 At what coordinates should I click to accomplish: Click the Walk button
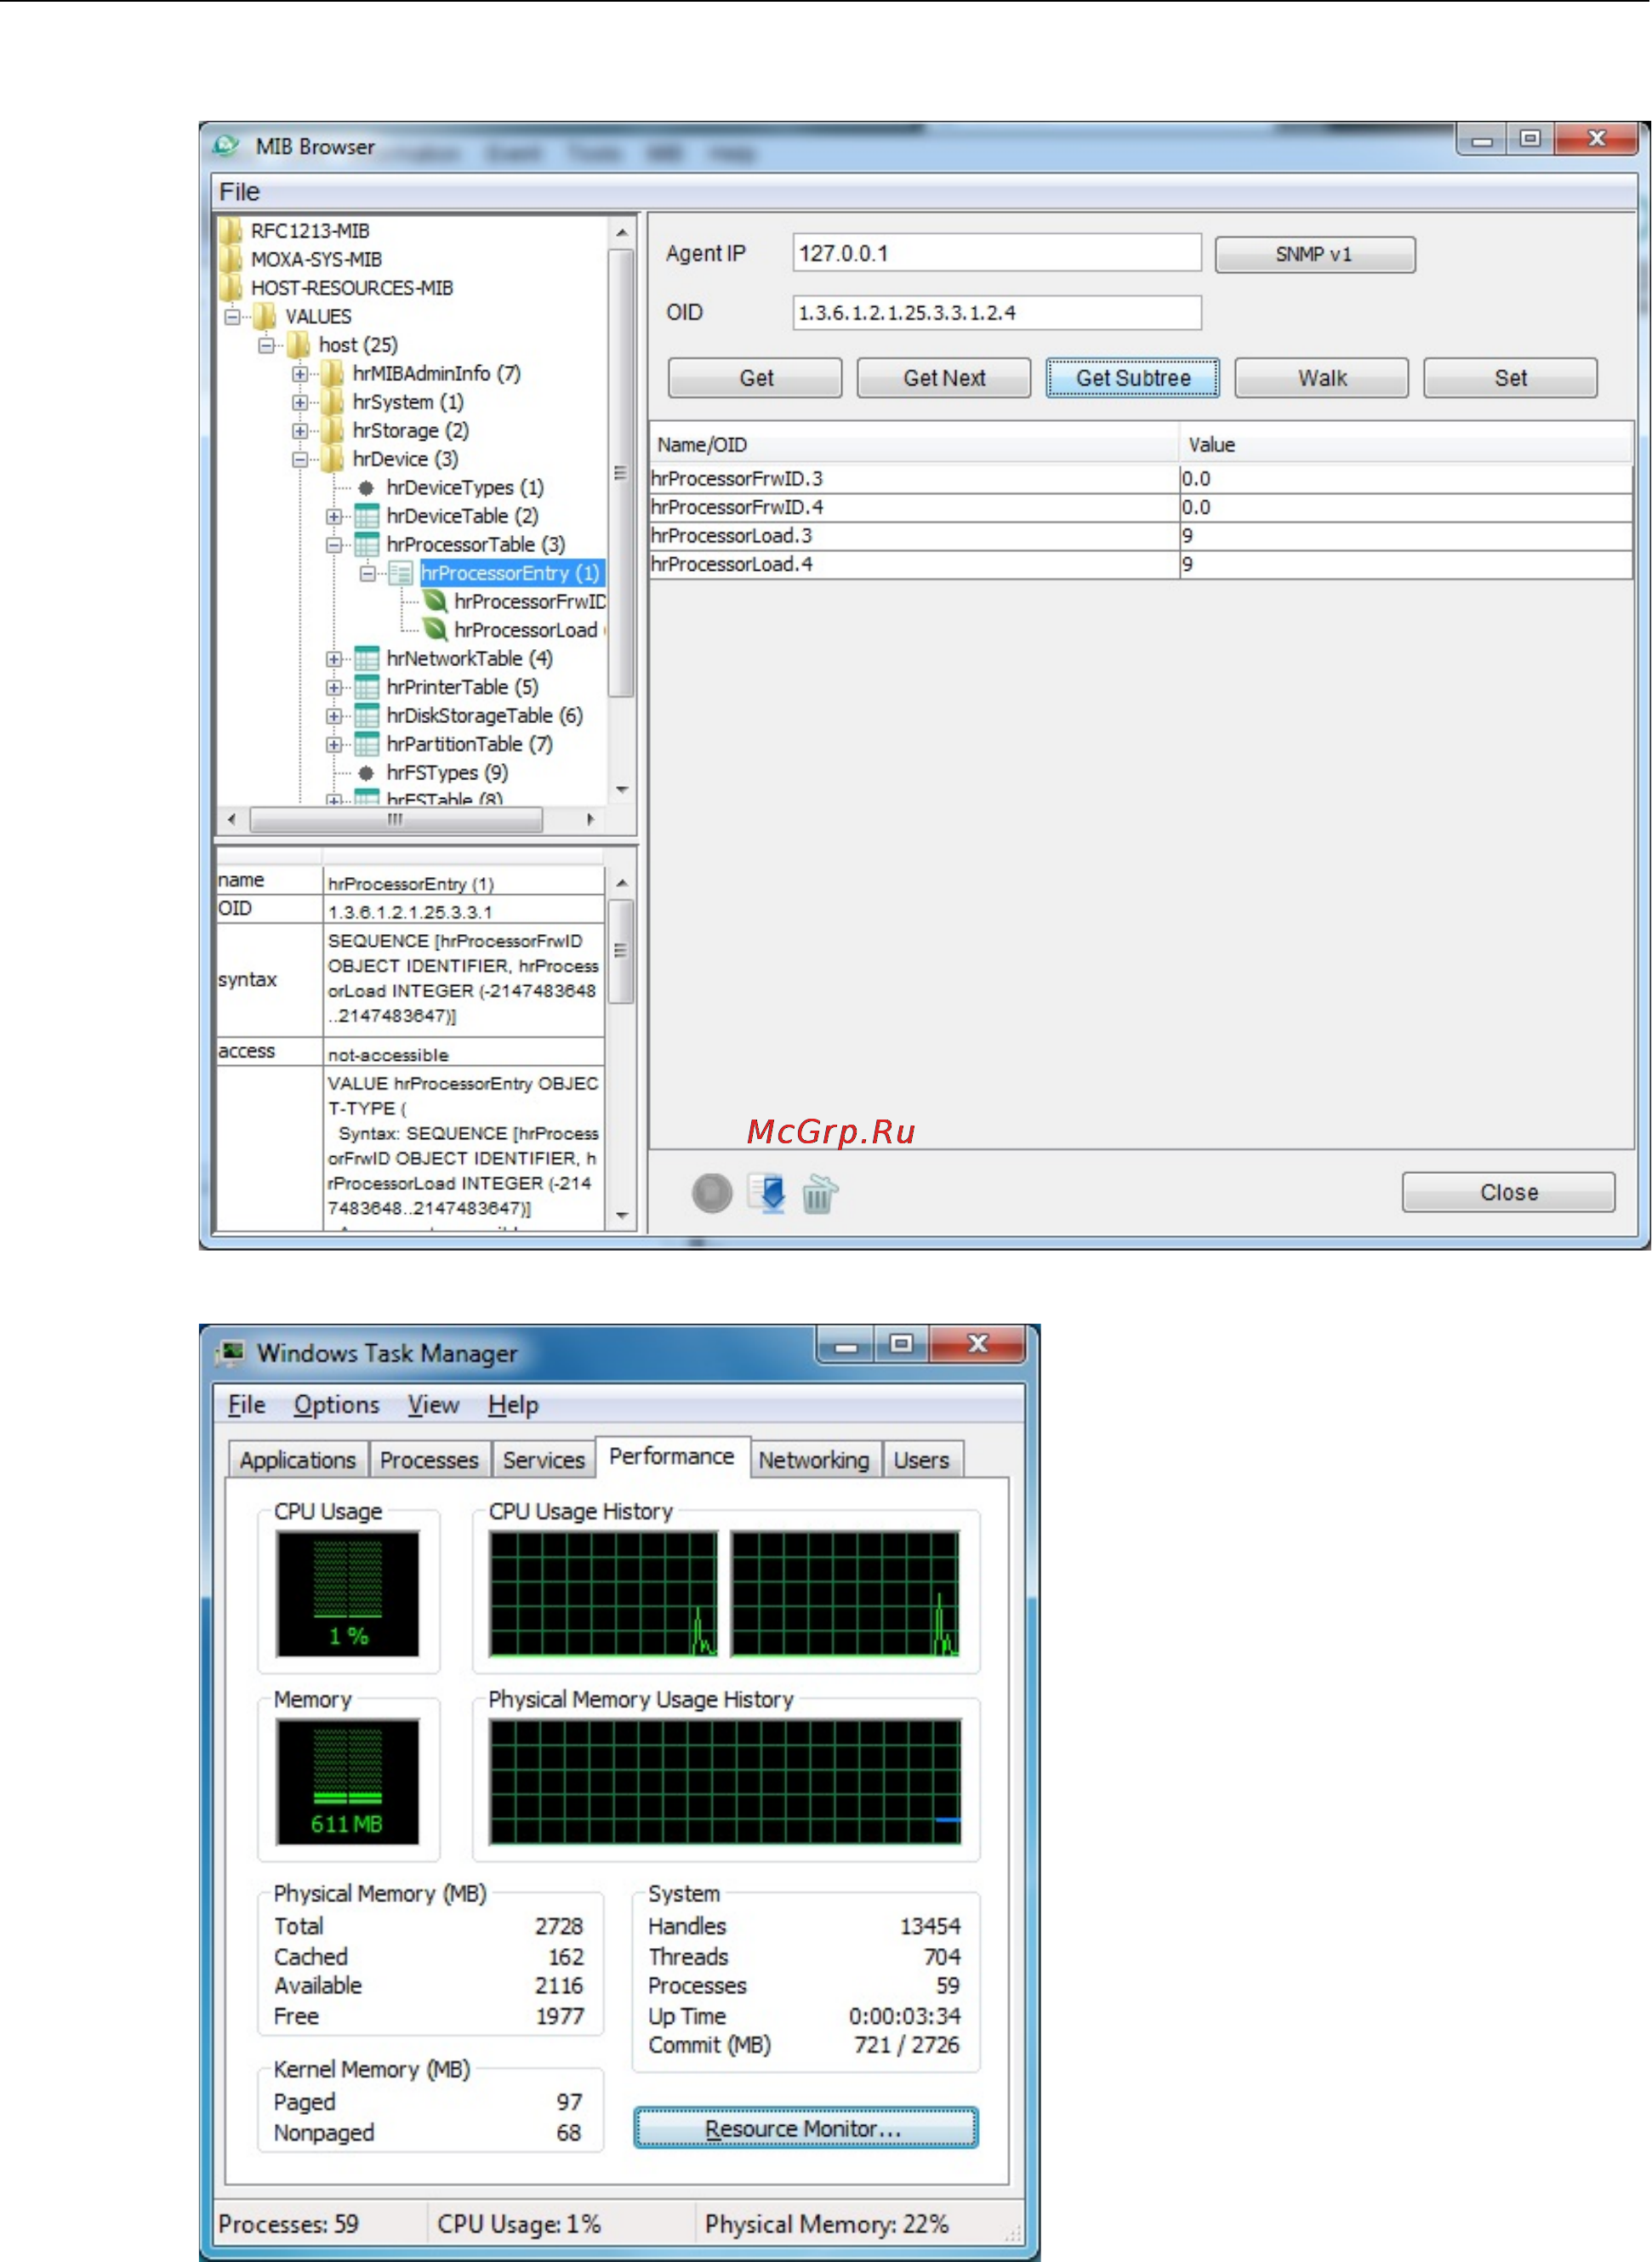pos(1322,378)
